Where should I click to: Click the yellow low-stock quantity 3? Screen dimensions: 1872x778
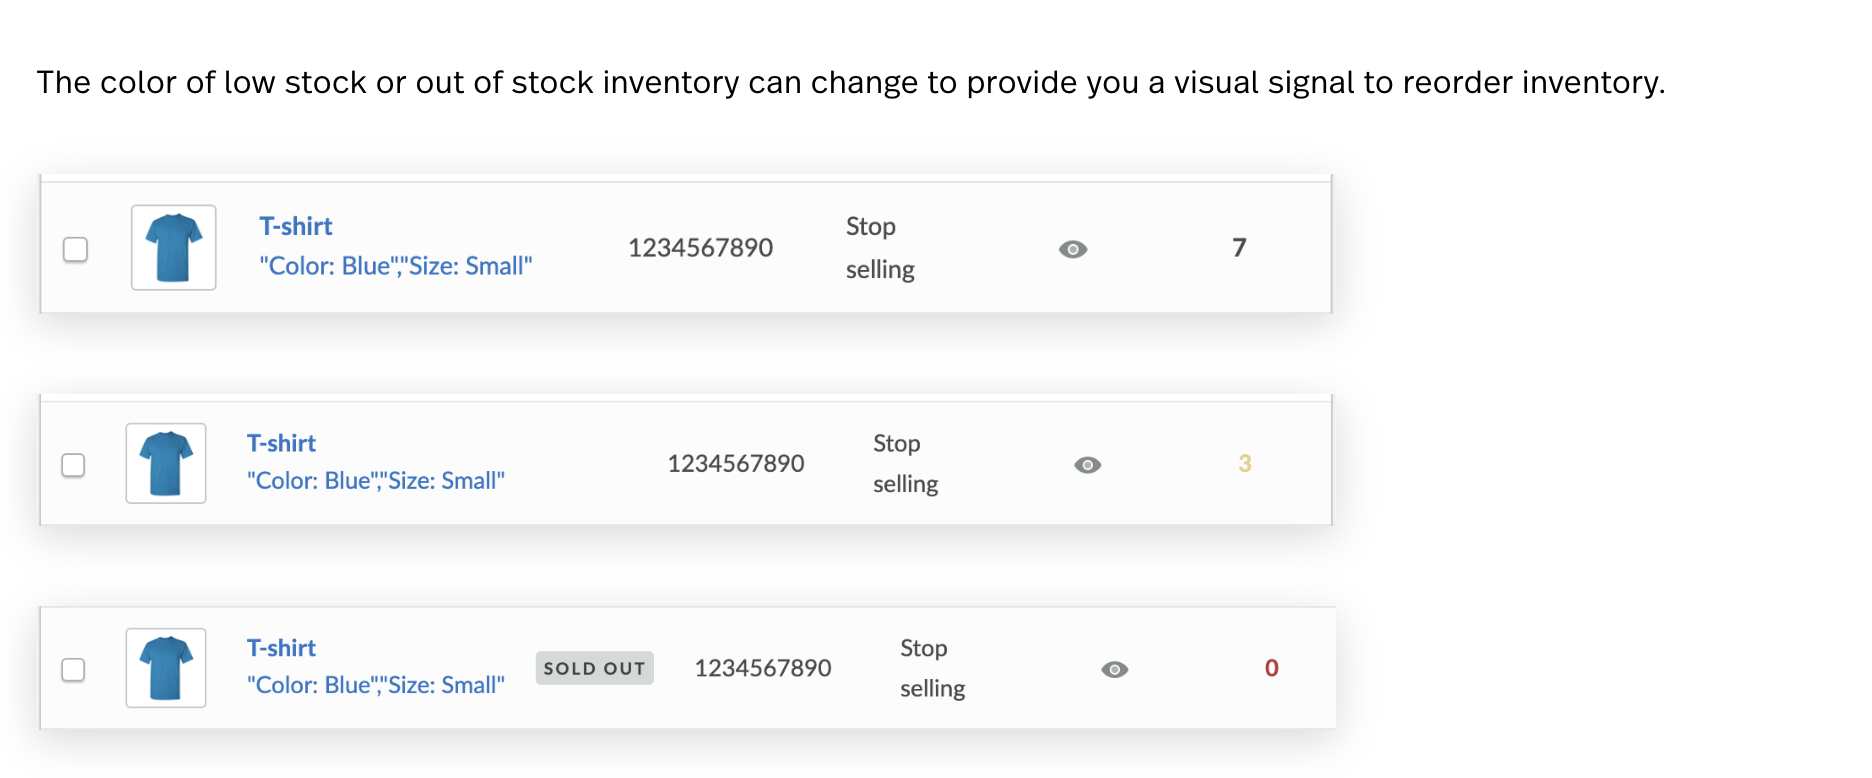(1245, 463)
